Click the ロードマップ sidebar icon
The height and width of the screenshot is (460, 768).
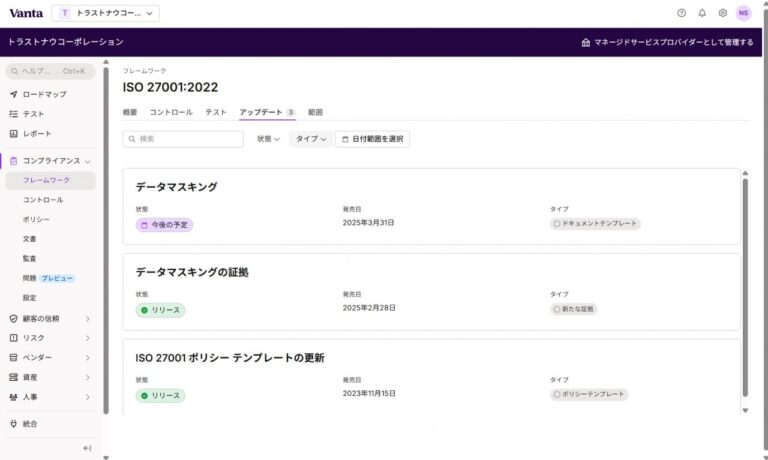[14, 94]
